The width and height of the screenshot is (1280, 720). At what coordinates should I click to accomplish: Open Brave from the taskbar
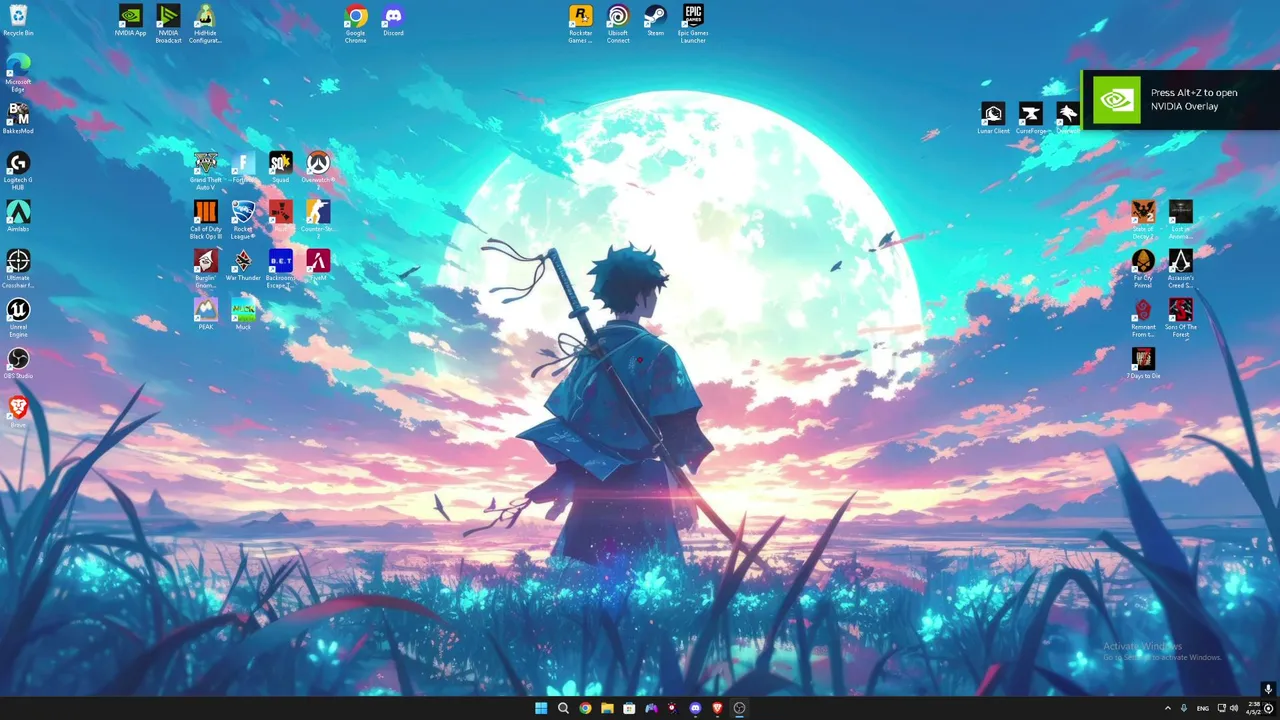[x=717, y=708]
